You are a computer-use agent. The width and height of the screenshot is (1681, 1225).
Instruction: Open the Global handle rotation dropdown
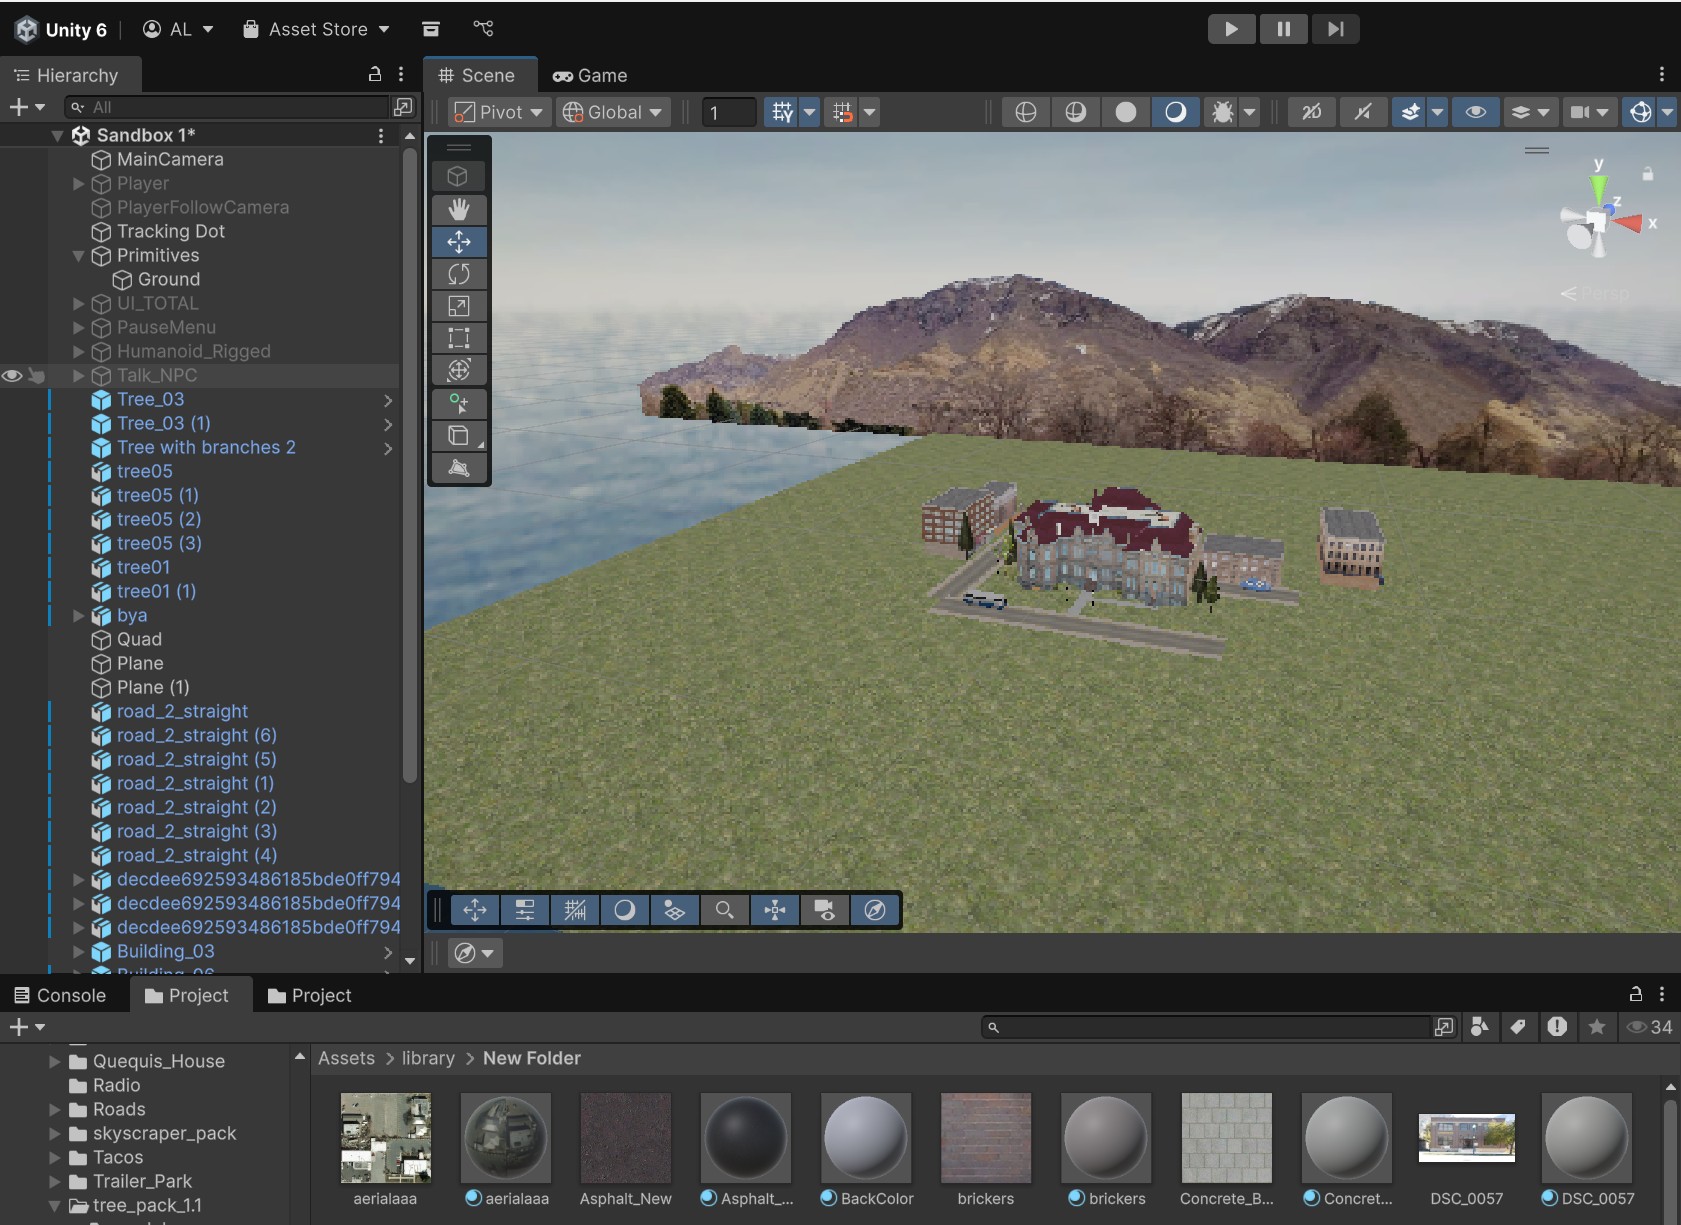pyautogui.click(x=613, y=112)
